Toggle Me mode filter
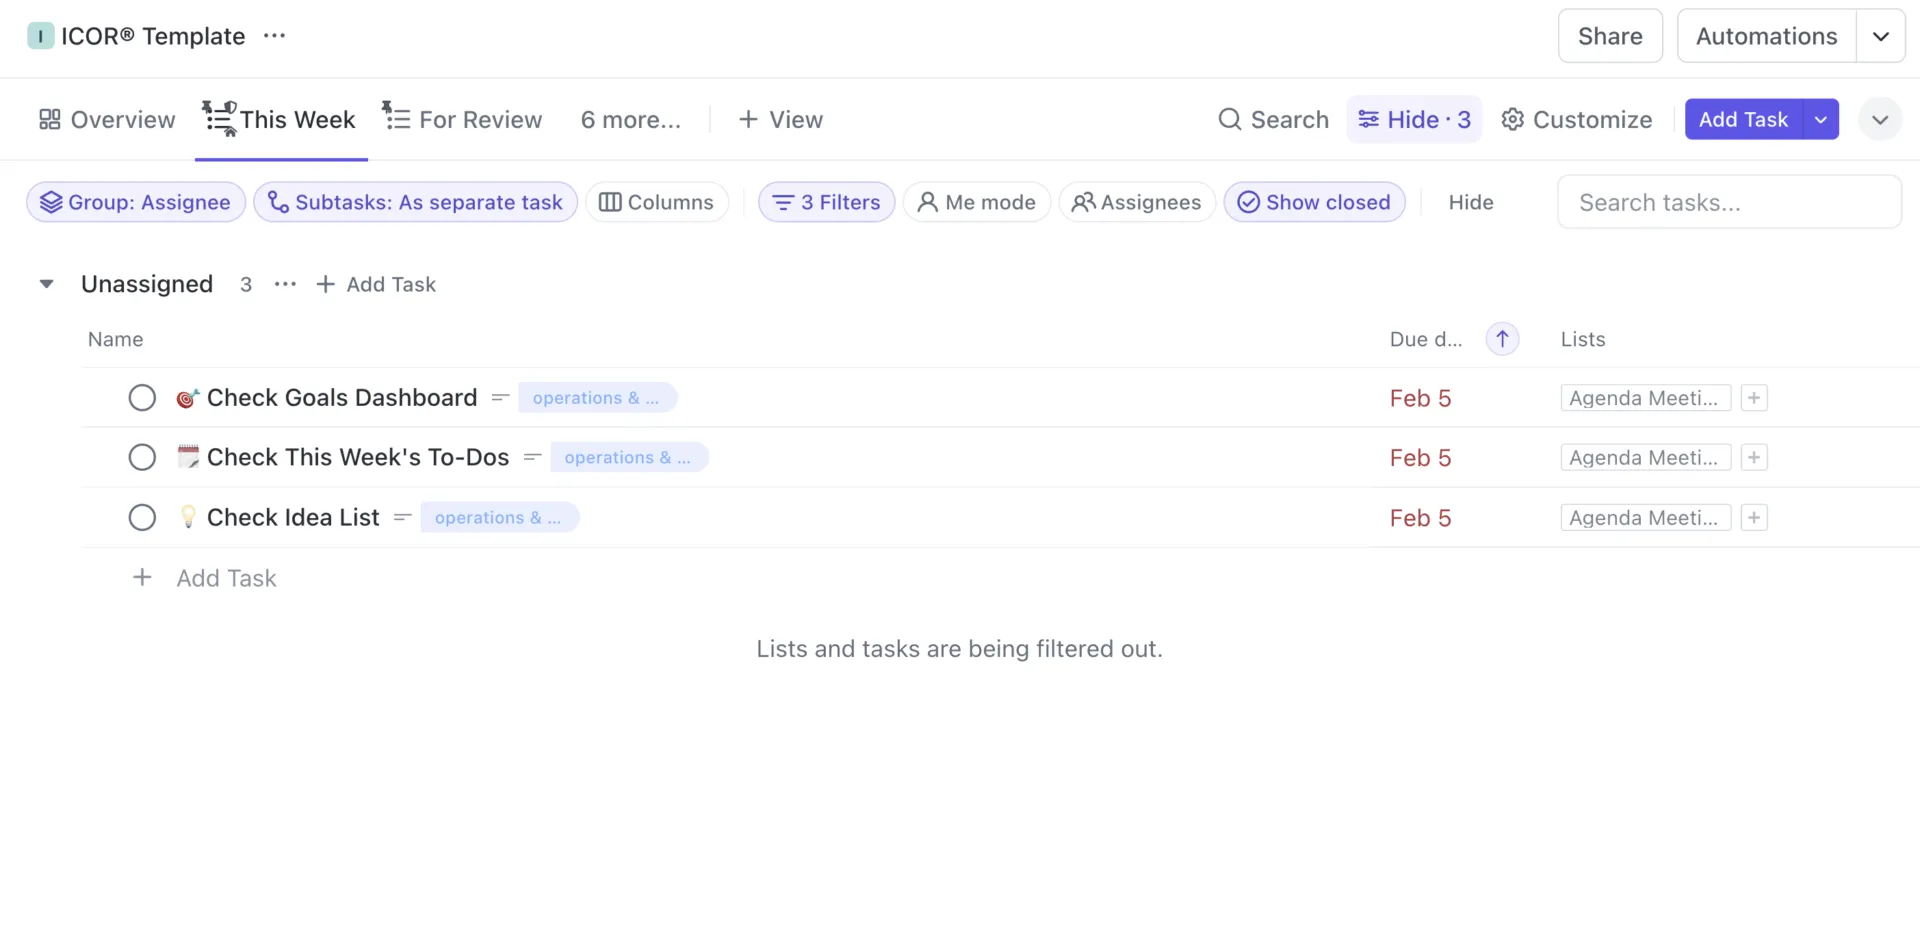Viewport: 1920px width, 928px height. coord(977,202)
